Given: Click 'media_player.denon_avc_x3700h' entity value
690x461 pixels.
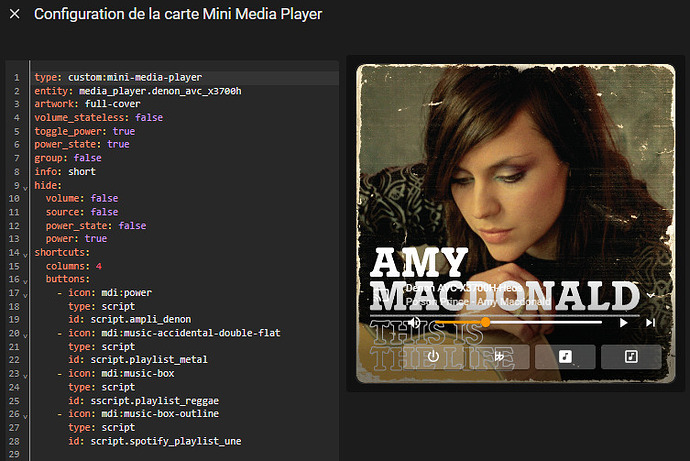Looking at the screenshot, I should click(160, 91).
